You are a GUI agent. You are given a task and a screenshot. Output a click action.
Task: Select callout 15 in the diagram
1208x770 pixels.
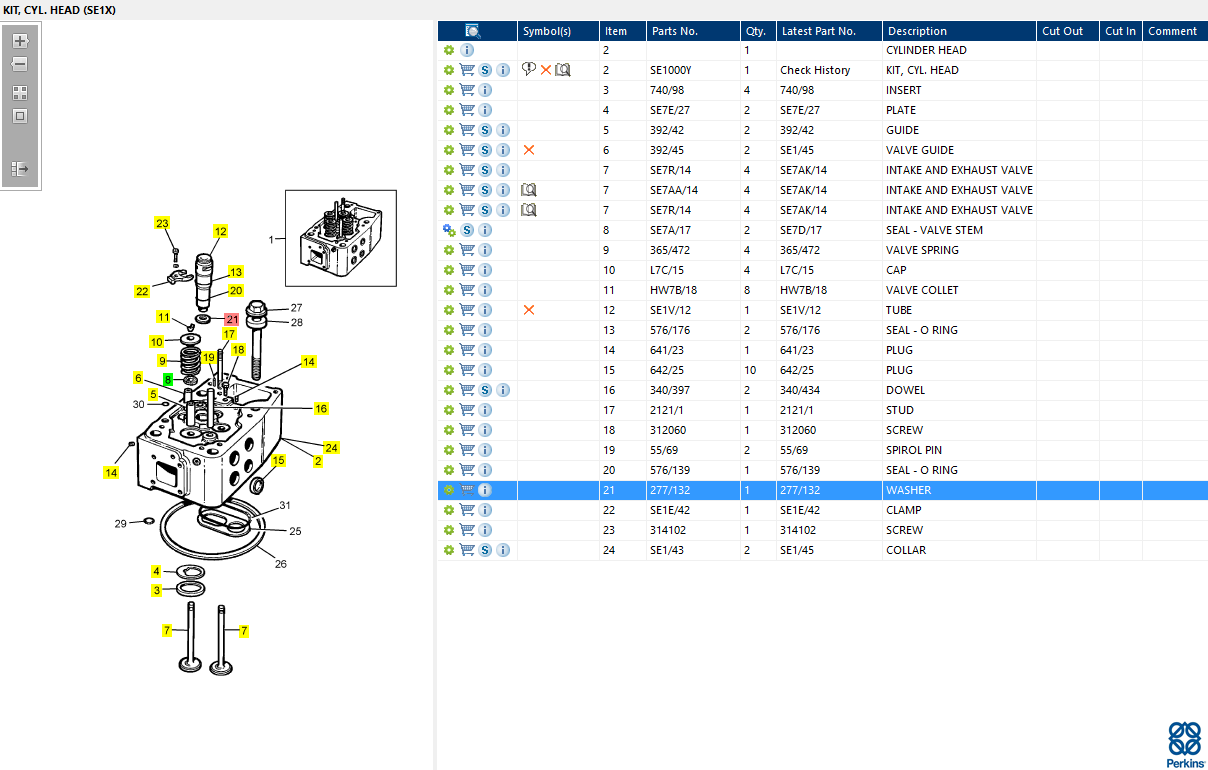coord(279,460)
